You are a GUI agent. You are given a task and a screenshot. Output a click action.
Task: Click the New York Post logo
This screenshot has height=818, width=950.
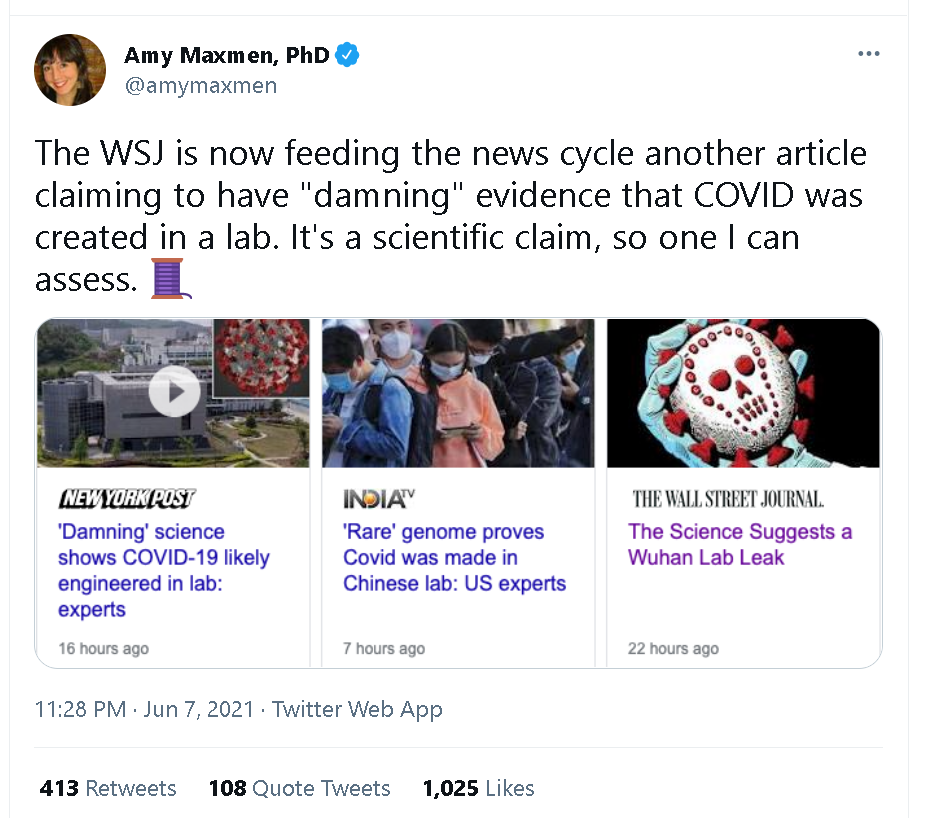(127, 498)
